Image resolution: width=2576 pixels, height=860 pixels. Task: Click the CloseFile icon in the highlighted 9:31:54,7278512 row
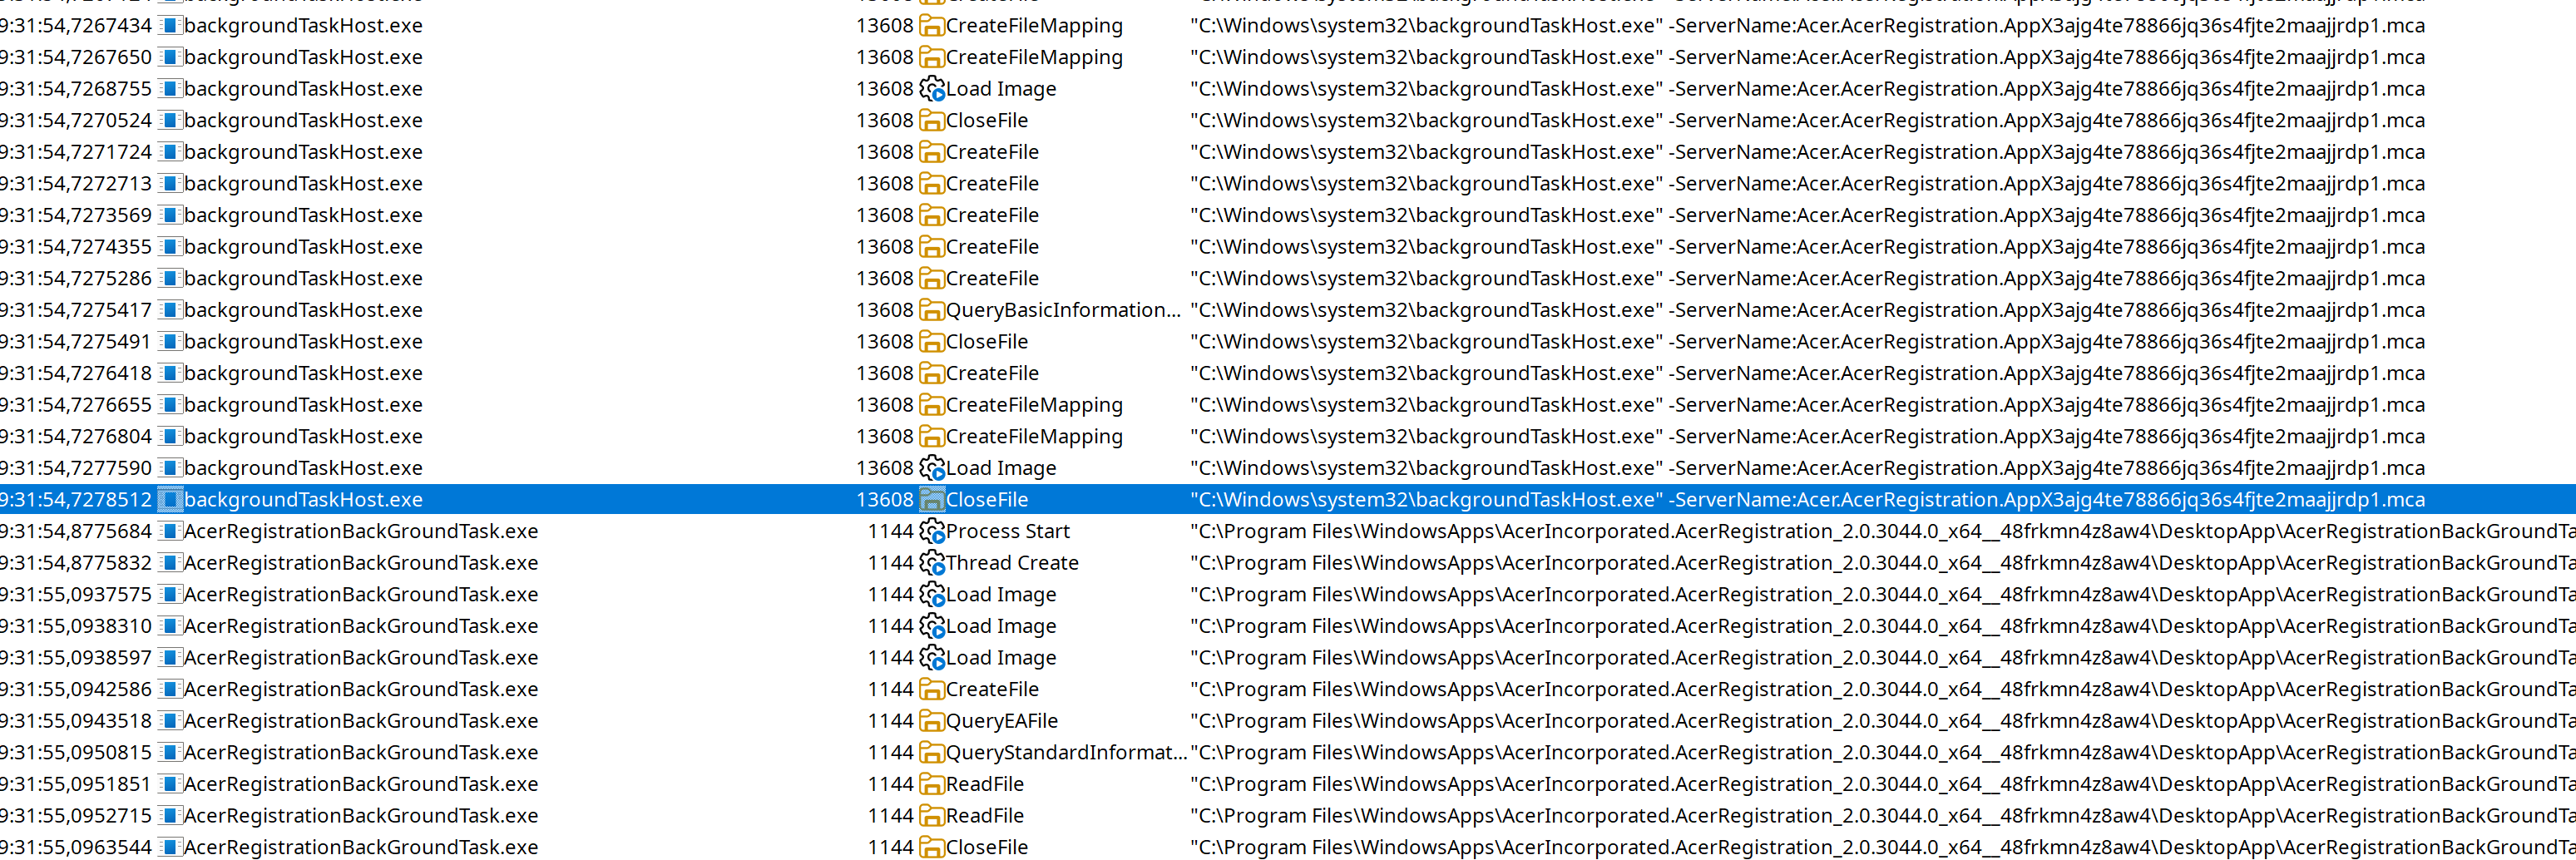click(x=932, y=500)
